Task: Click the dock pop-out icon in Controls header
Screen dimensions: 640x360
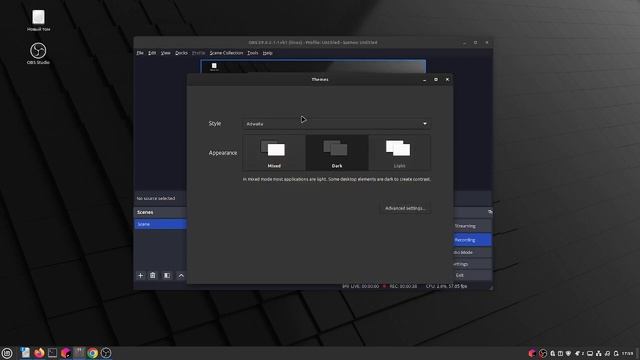Action: pos(490,212)
